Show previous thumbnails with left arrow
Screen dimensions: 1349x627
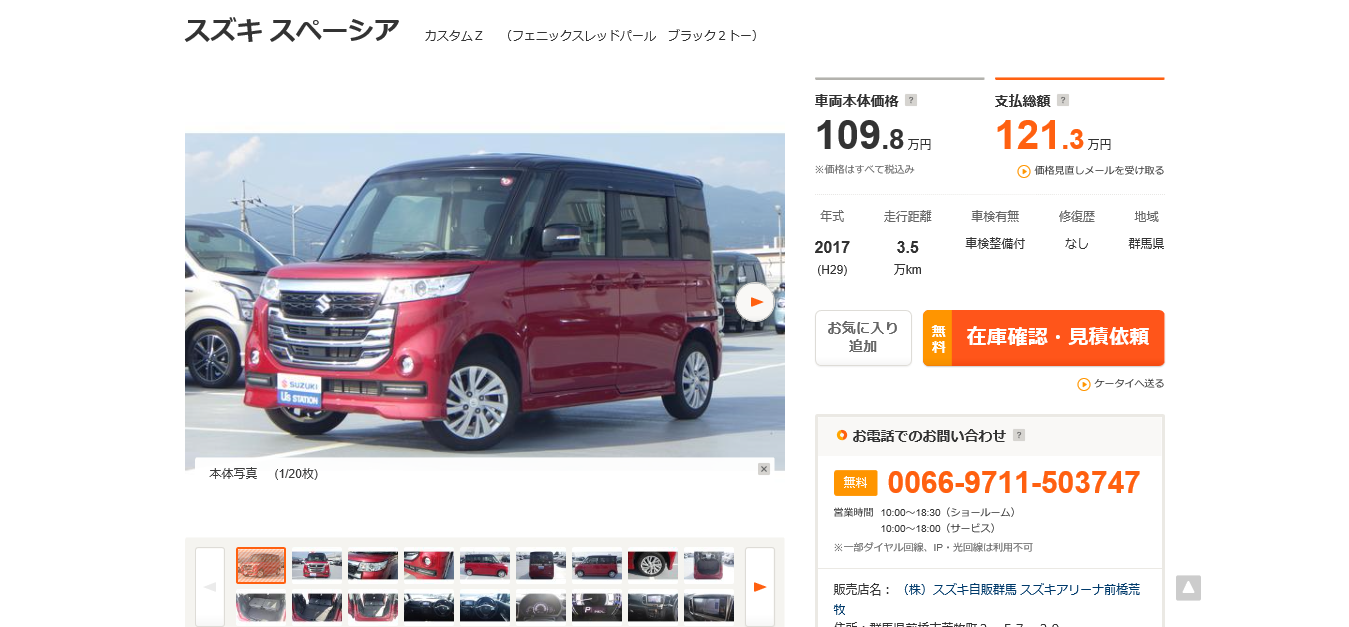210,587
